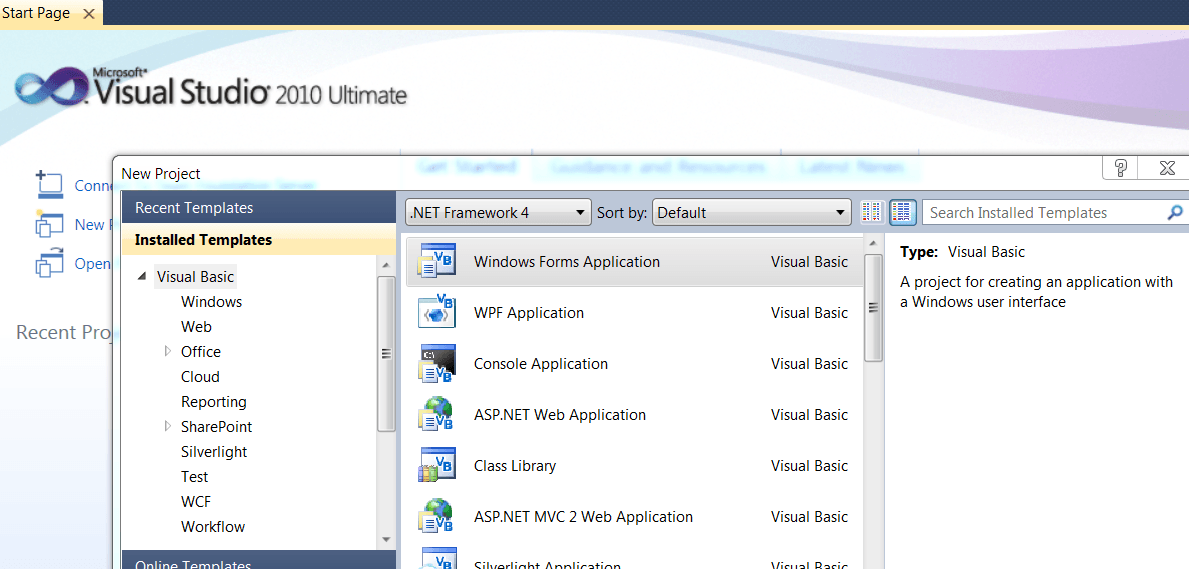Viewport: 1189px width, 569px height.
Task: Open Online Templates section
Action: [259, 561]
